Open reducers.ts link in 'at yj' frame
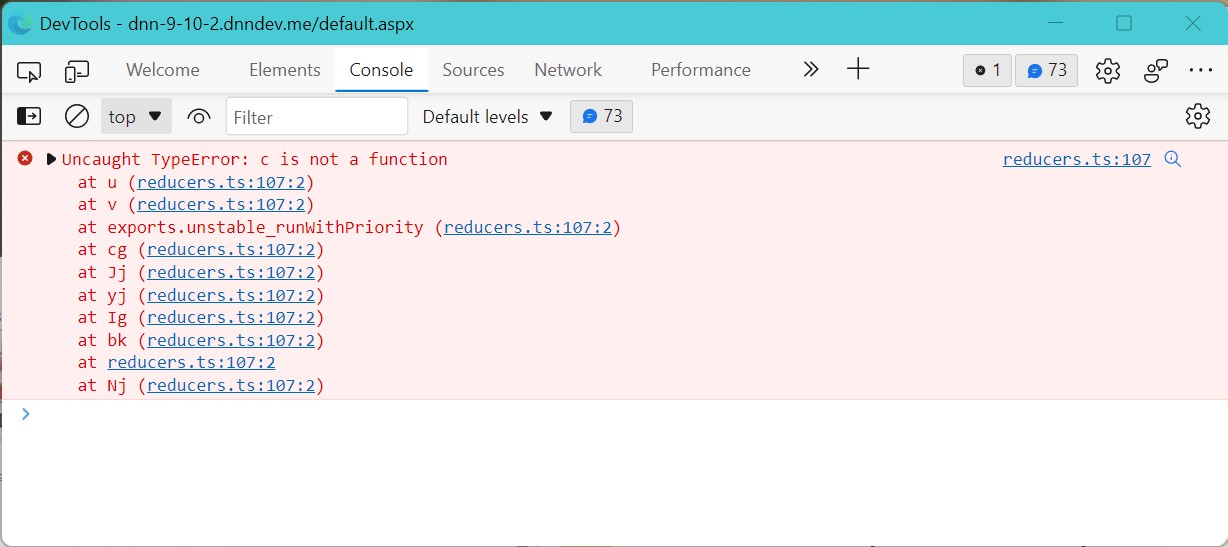Viewport: 1228px width, 547px height. pos(231,295)
